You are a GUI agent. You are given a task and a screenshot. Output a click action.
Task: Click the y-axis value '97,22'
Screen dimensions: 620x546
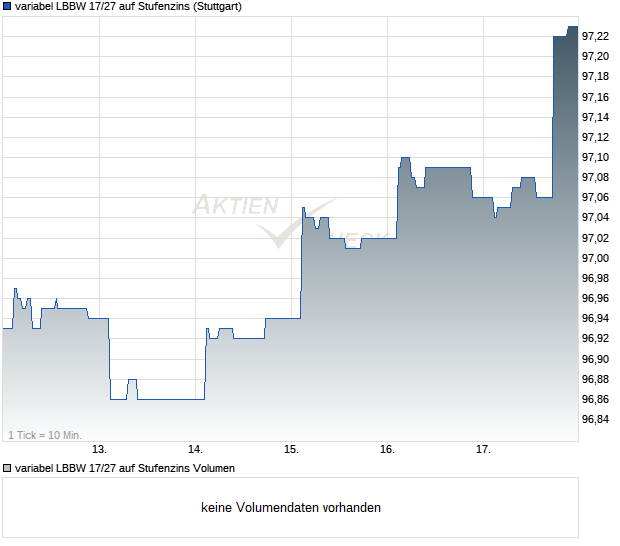click(x=595, y=36)
